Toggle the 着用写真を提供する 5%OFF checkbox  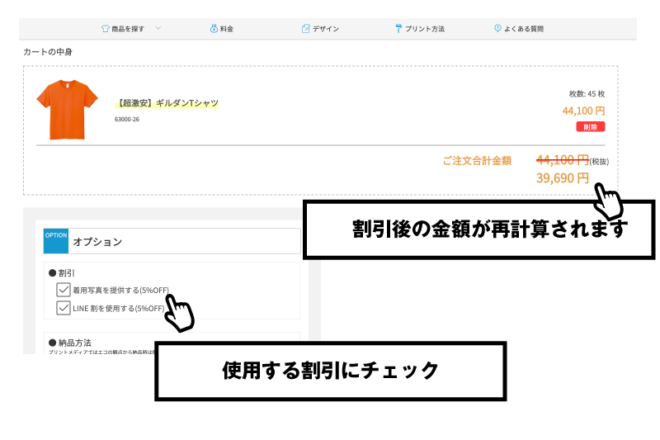(64, 290)
